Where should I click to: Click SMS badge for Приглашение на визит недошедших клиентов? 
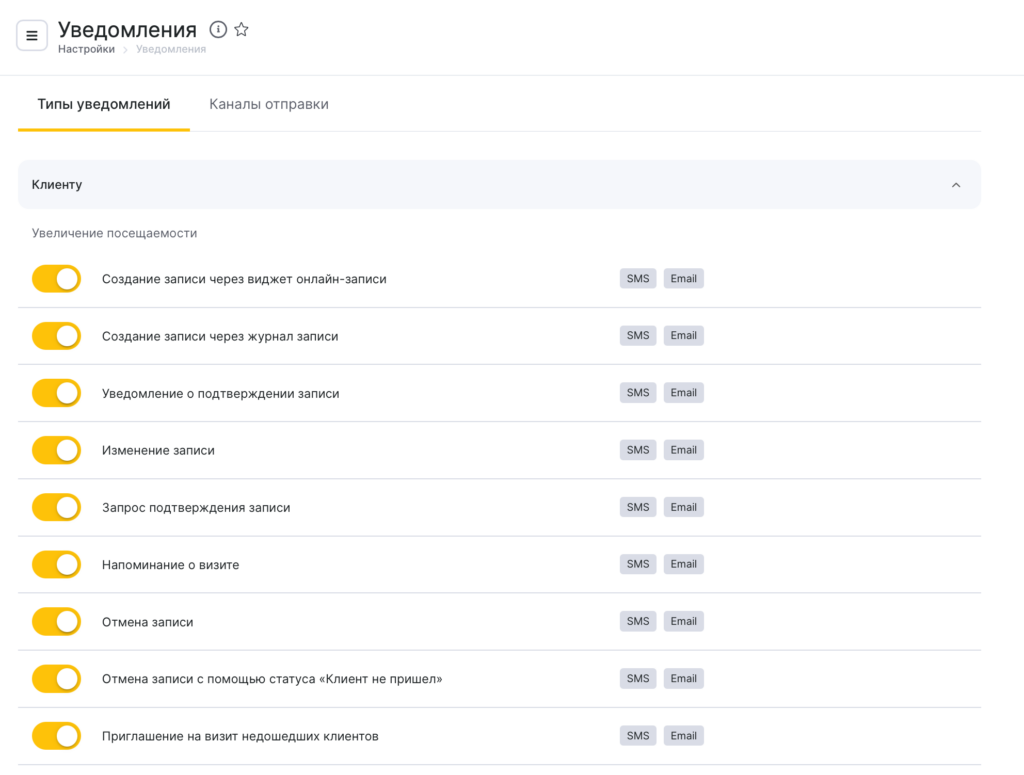[x=638, y=736]
